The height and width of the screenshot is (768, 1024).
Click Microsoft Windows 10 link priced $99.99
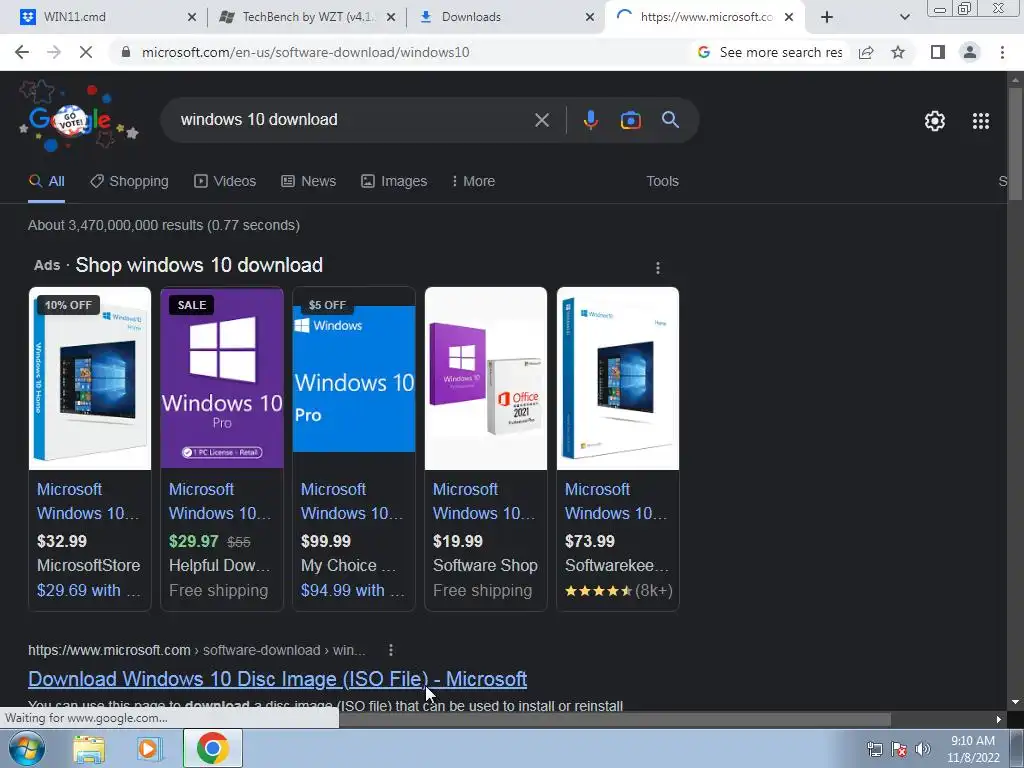click(x=351, y=501)
